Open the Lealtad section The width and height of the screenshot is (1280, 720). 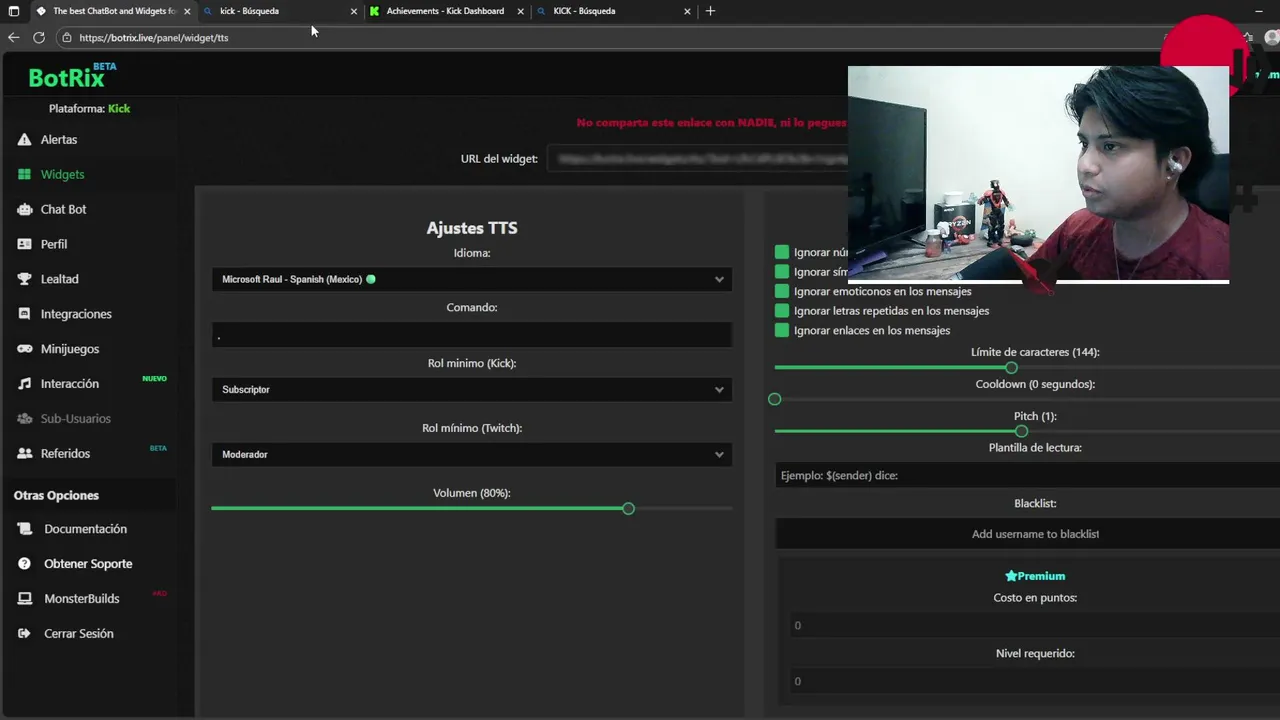(x=59, y=279)
